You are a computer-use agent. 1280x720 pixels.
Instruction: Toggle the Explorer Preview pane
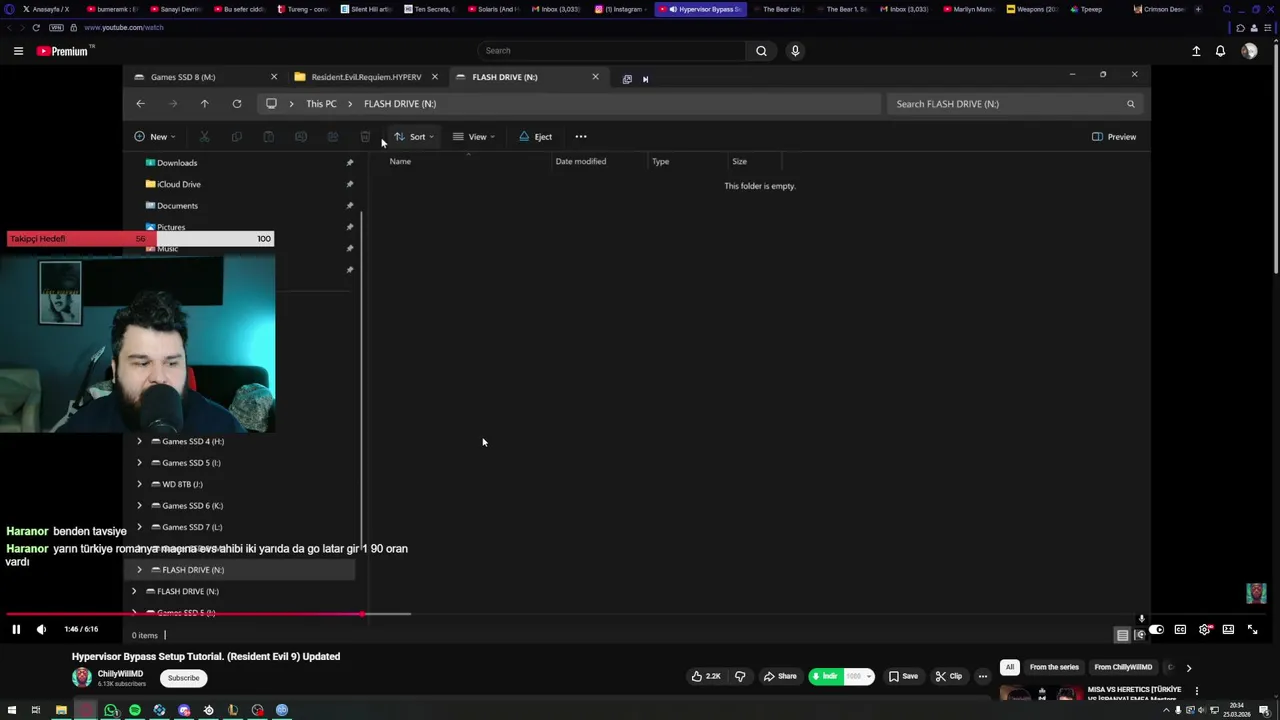tap(1114, 137)
